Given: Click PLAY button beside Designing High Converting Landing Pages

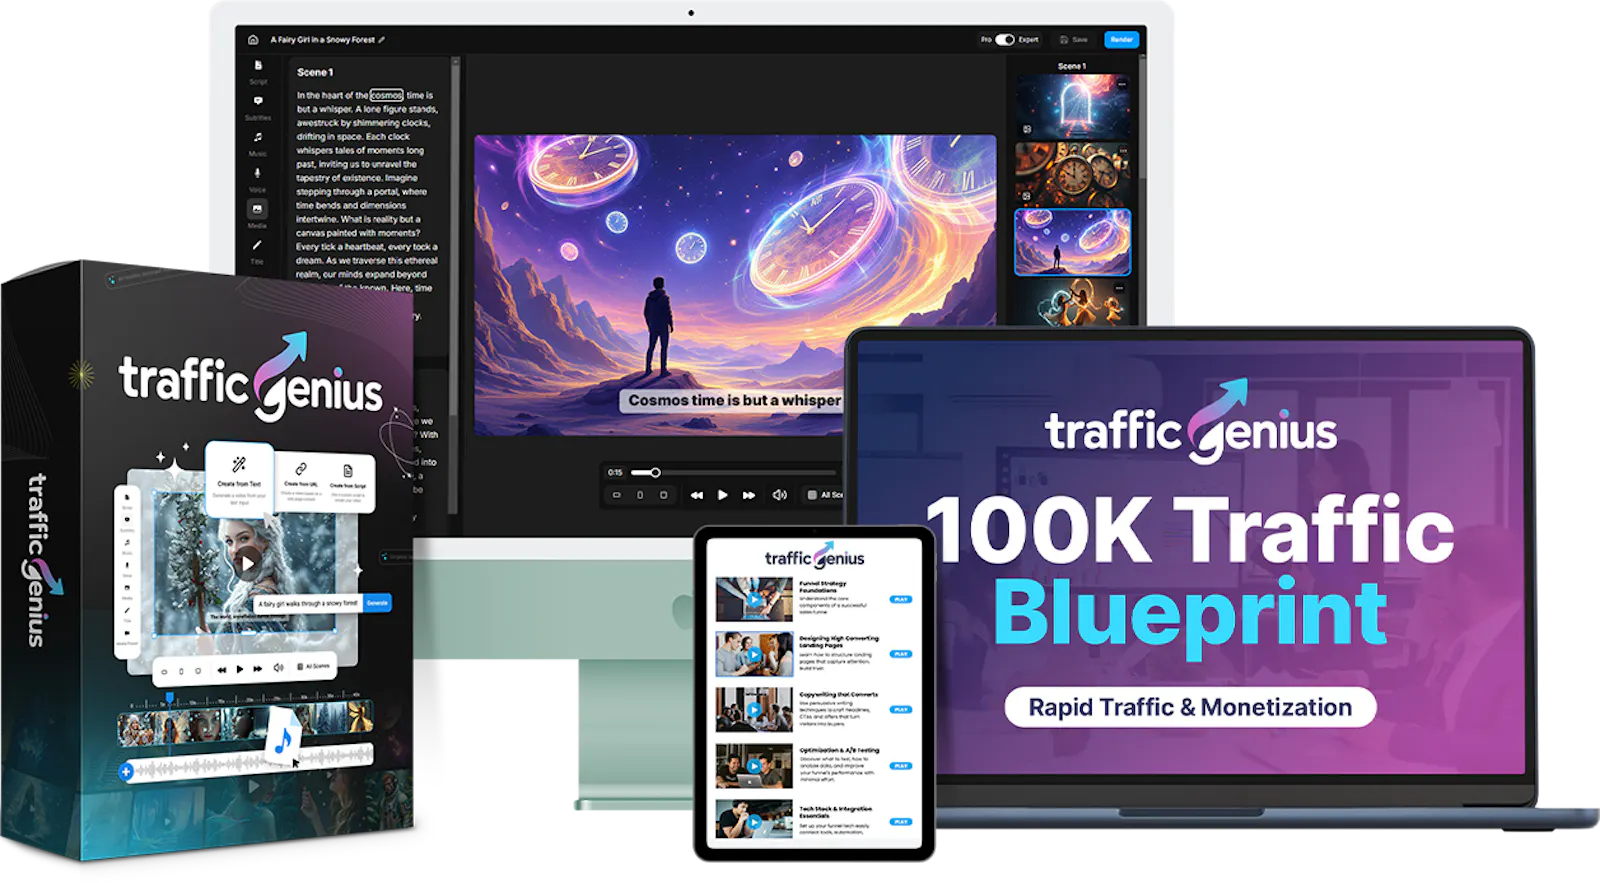Looking at the screenshot, I should (x=901, y=654).
